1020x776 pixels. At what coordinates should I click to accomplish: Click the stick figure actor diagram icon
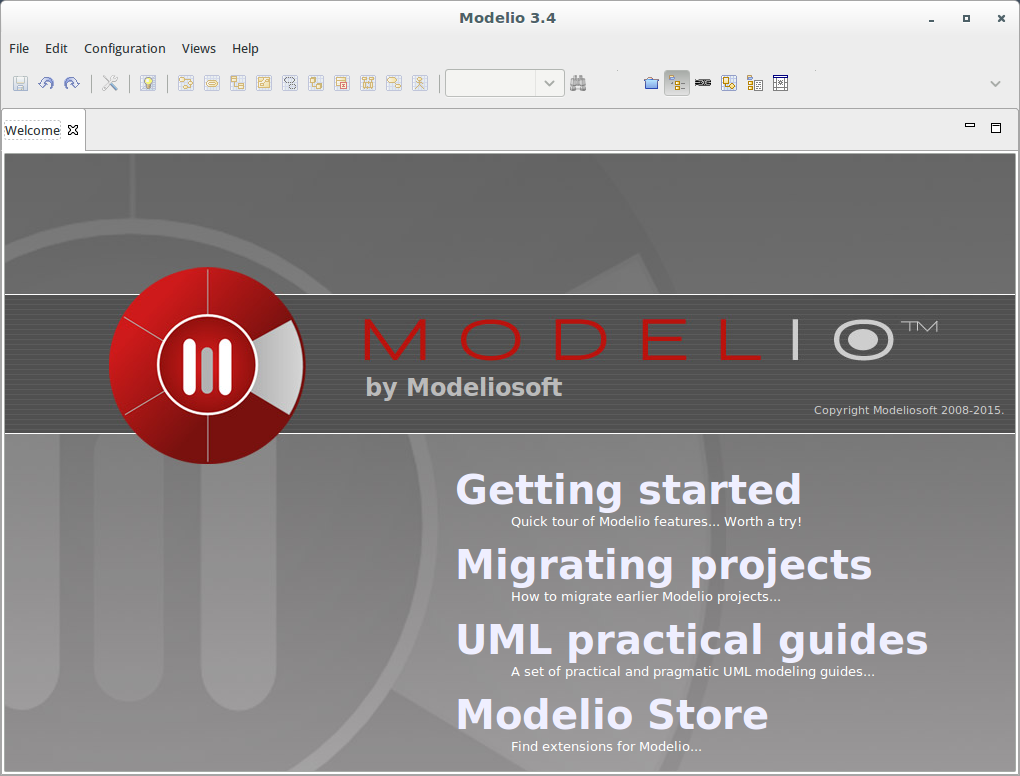tap(420, 83)
